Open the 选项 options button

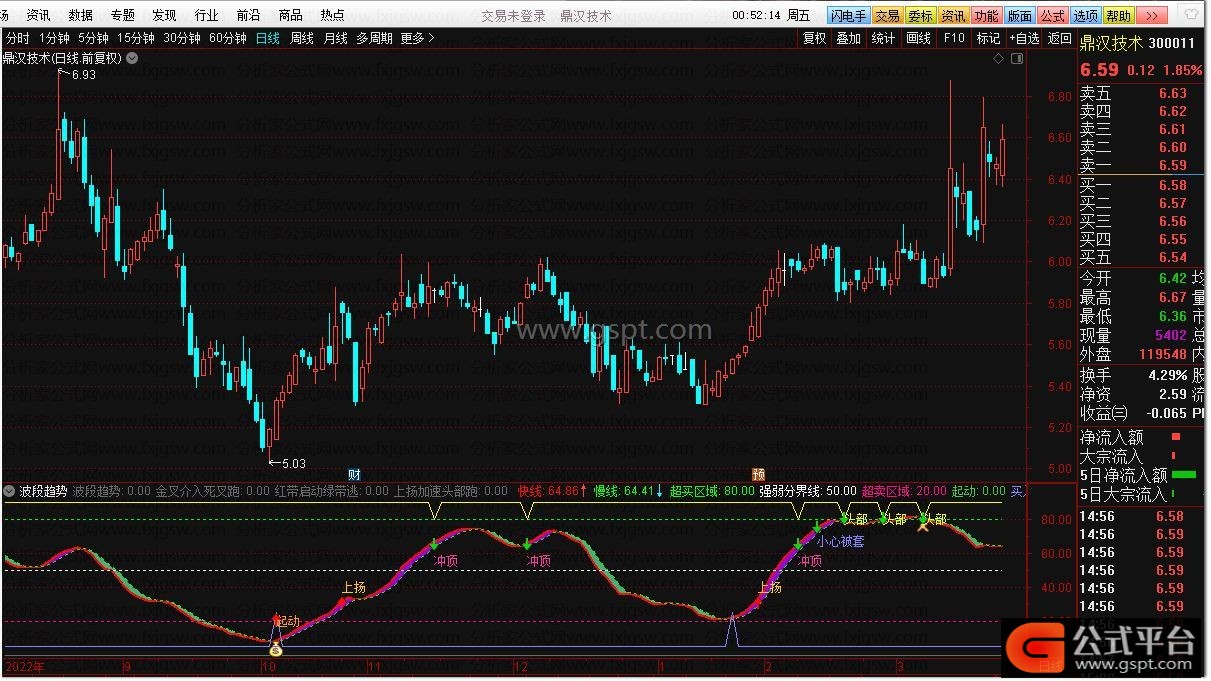tap(1085, 15)
